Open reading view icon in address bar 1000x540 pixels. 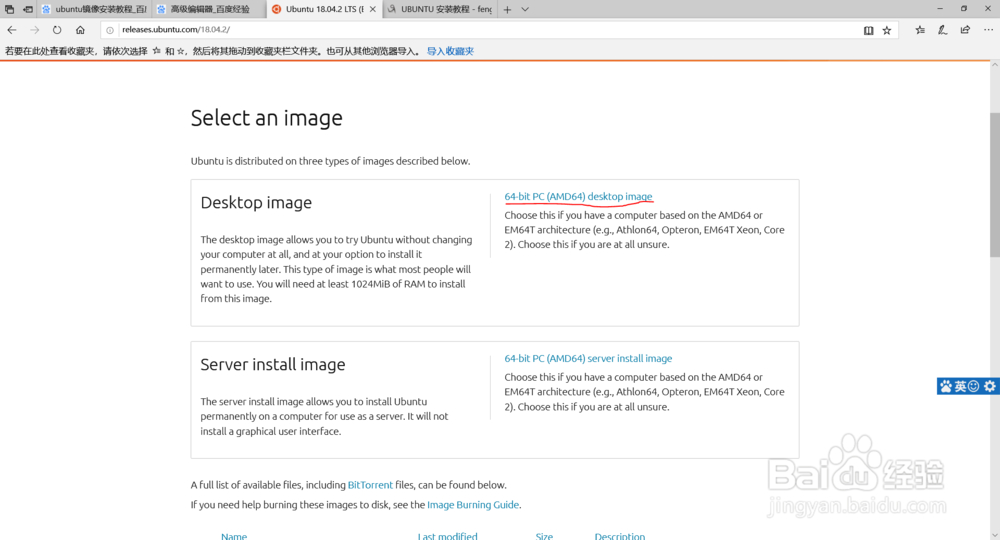pos(868,30)
